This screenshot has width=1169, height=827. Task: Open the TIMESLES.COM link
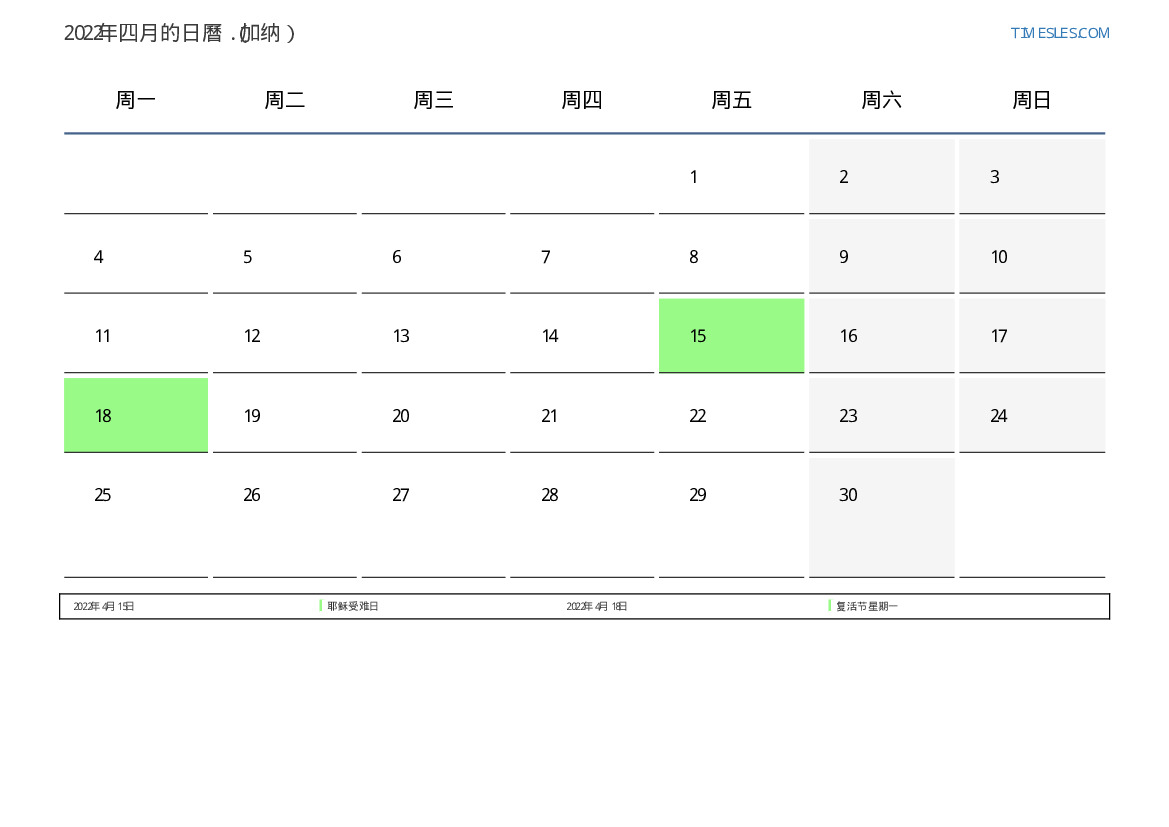(x=1059, y=33)
